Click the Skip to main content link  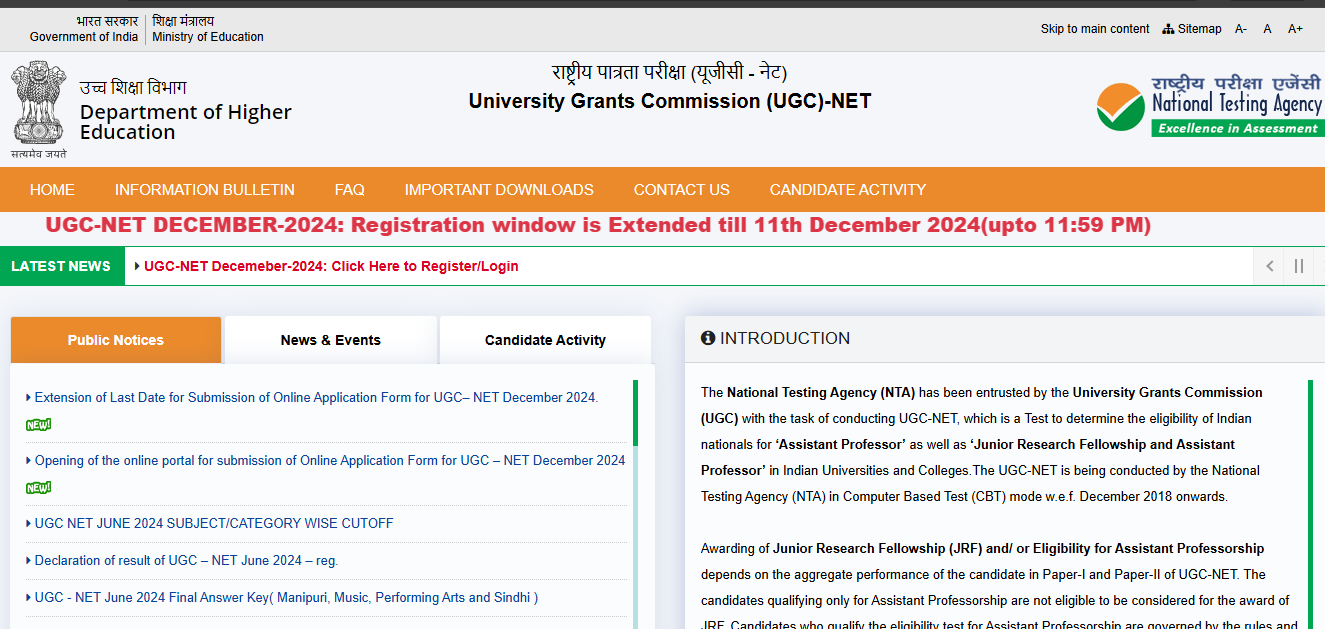coord(1094,28)
